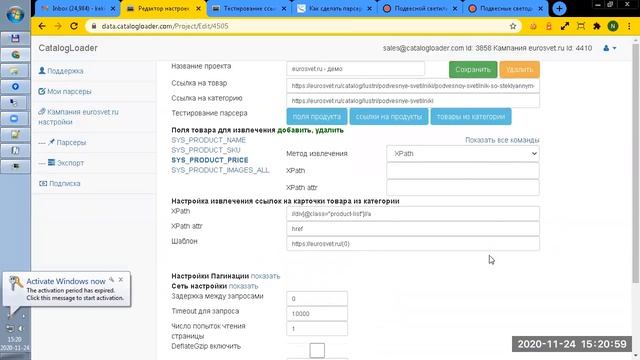Click the Название проекта input
The height and width of the screenshot is (360, 640).
coord(356,69)
